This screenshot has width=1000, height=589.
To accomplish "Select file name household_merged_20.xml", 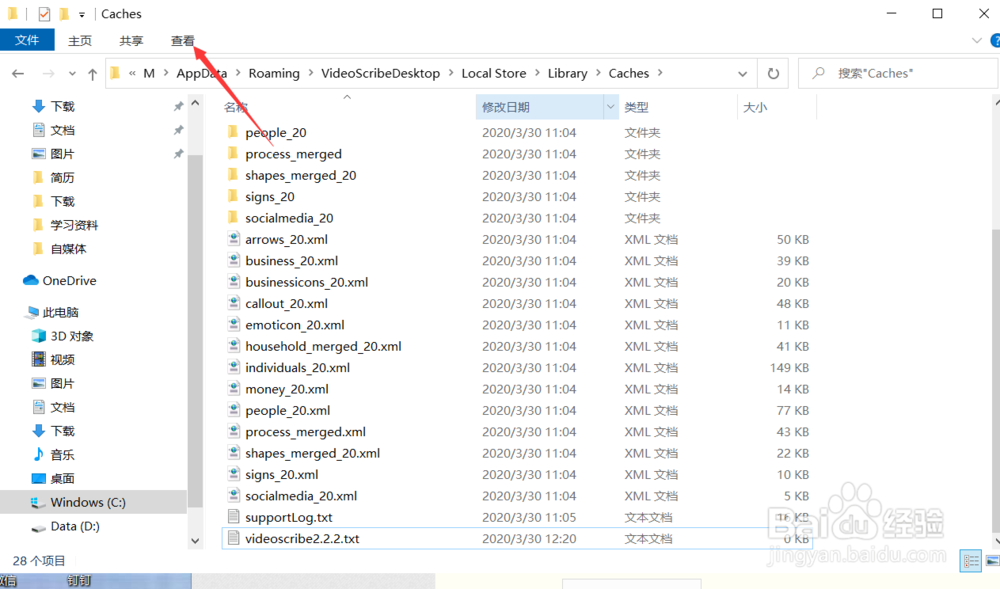I will pos(323,346).
